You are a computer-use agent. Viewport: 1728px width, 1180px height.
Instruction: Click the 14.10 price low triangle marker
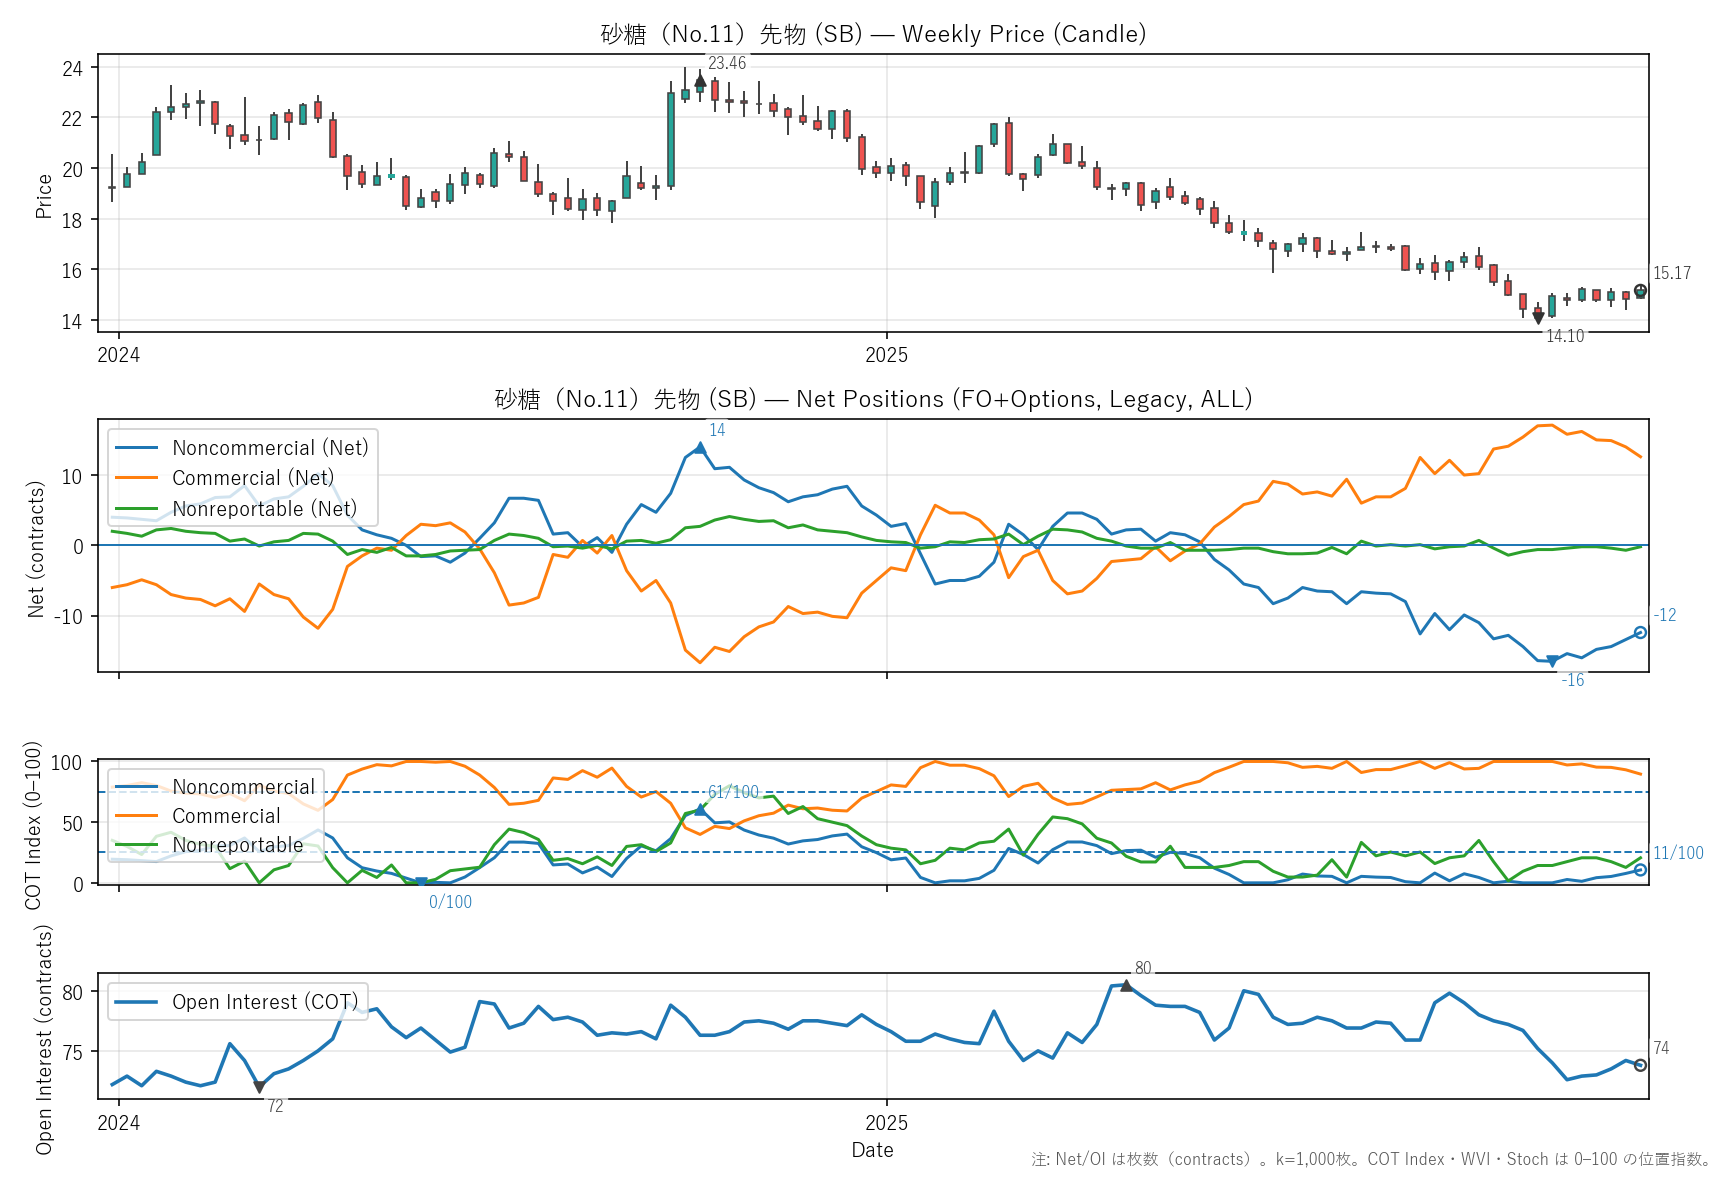(1538, 318)
